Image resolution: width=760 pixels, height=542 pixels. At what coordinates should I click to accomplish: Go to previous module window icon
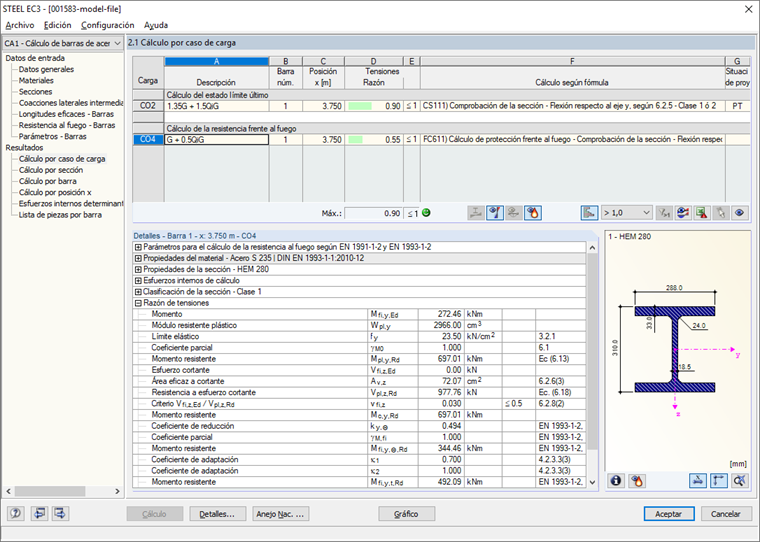[x=39, y=514]
